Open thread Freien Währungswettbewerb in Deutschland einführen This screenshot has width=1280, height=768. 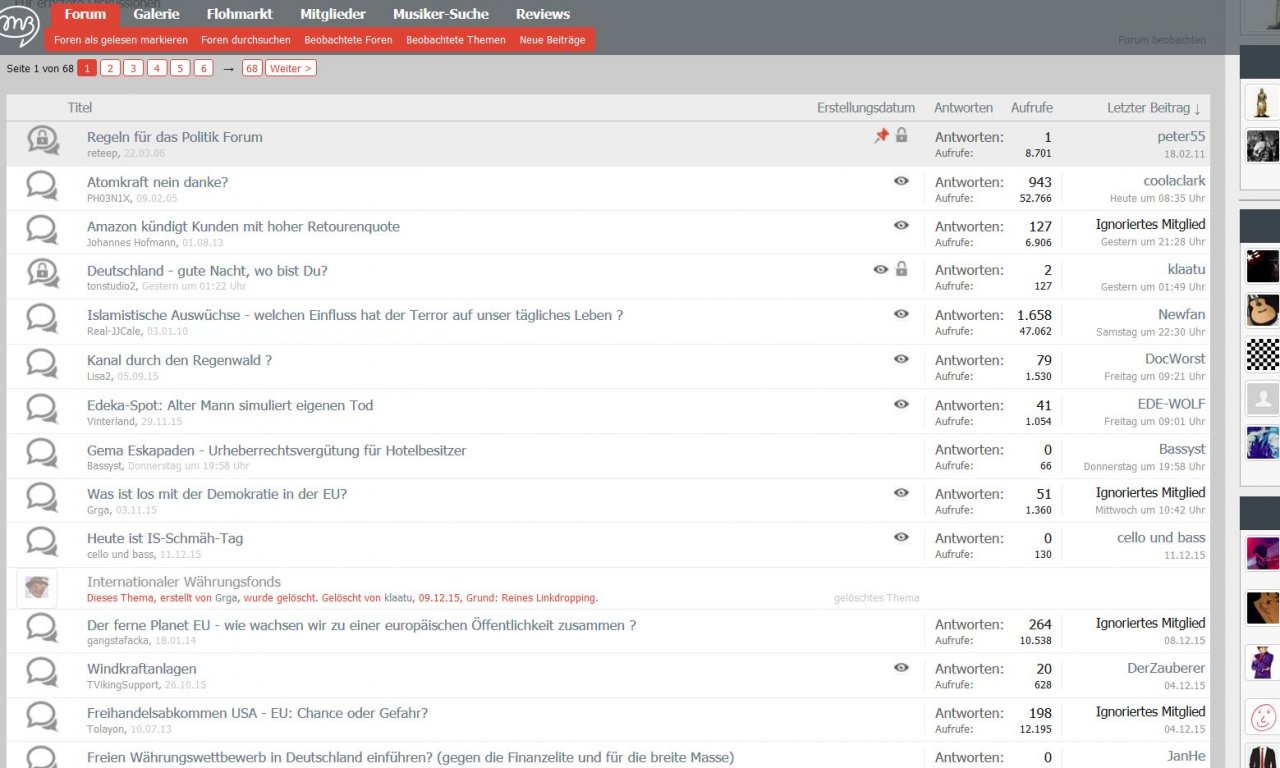pos(410,757)
